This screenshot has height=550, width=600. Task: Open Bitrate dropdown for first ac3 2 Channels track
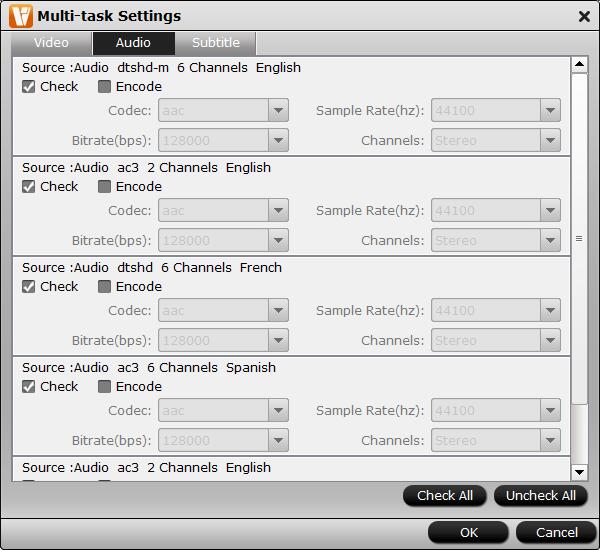point(223,240)
